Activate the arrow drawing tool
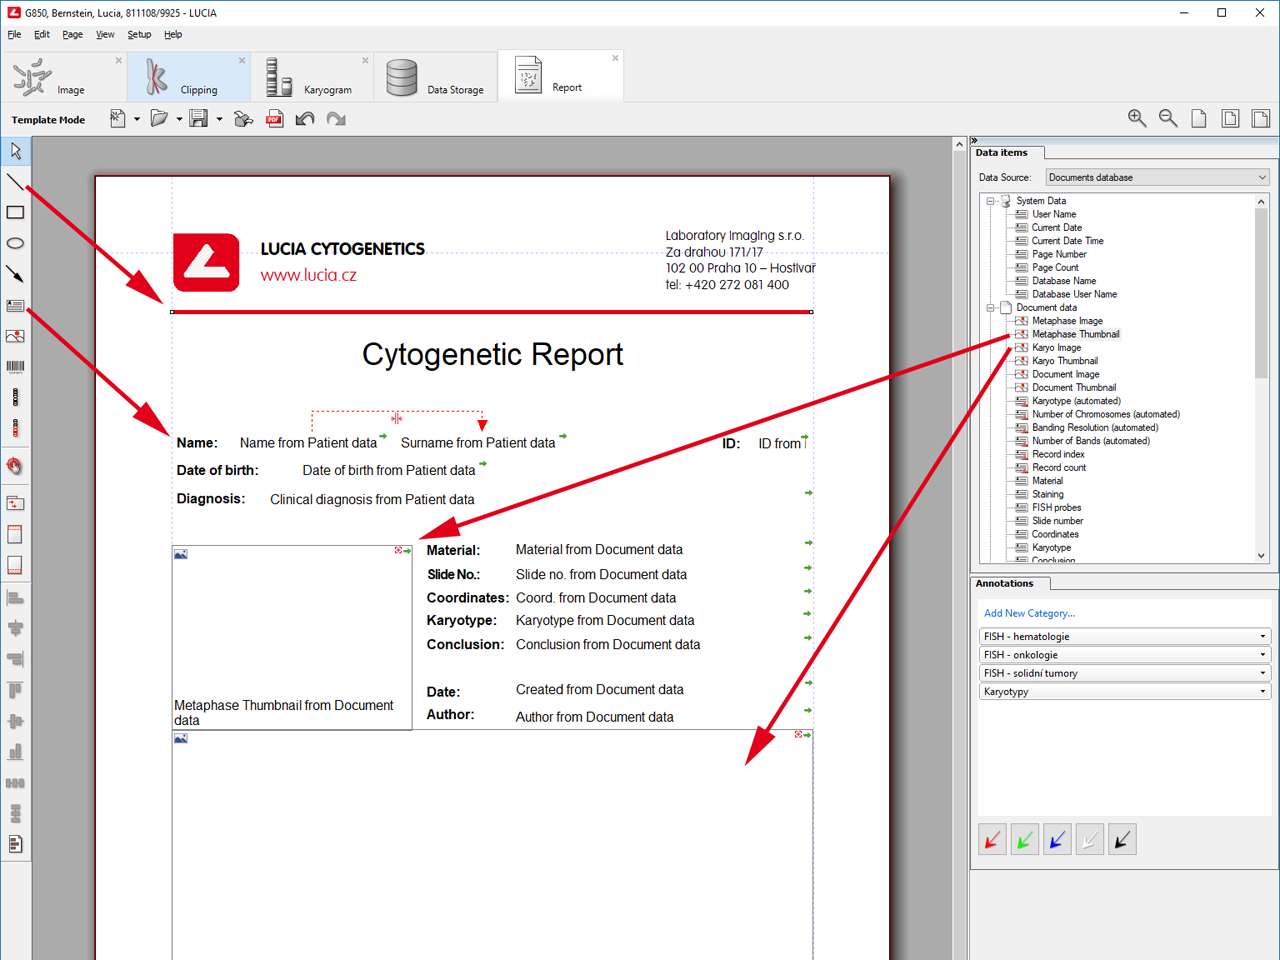 15,274
